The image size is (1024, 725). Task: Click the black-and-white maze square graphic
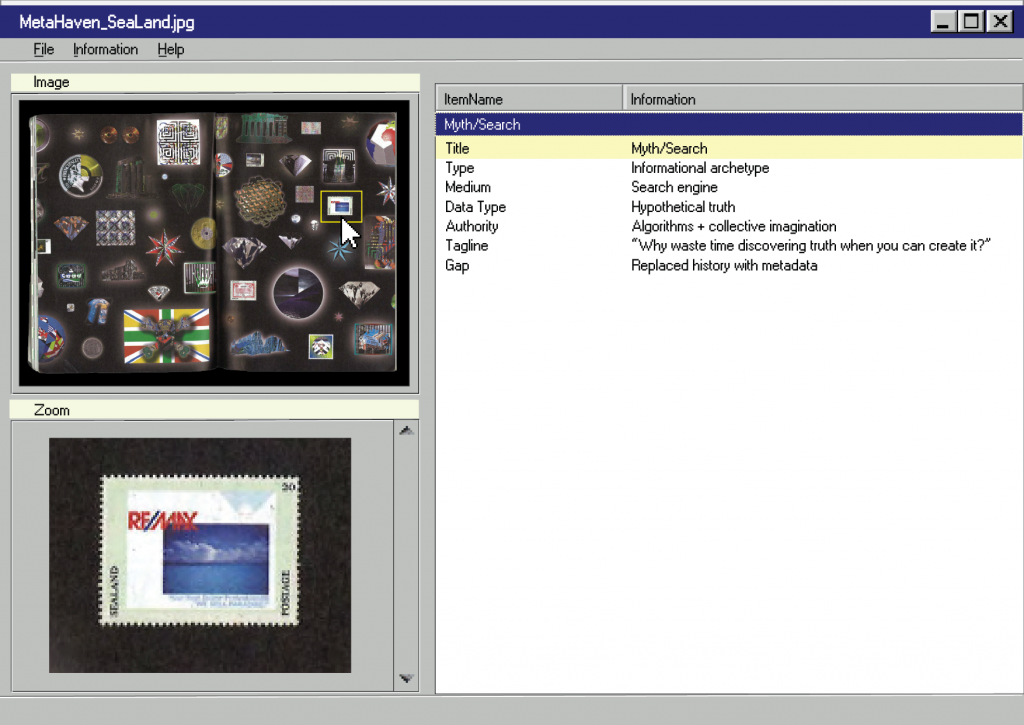tap(179, 141)
